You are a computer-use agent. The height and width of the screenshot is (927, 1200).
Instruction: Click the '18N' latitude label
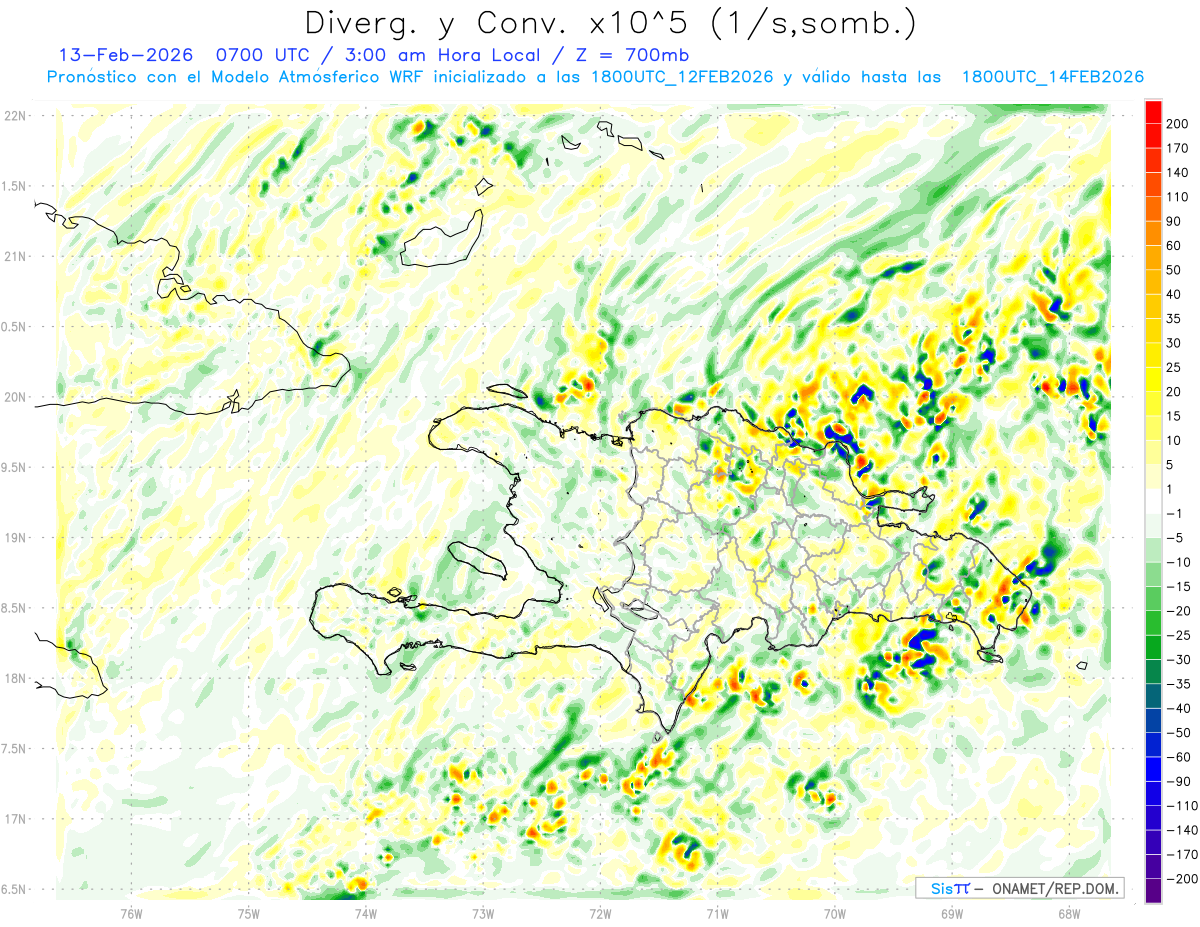[17, 678]
